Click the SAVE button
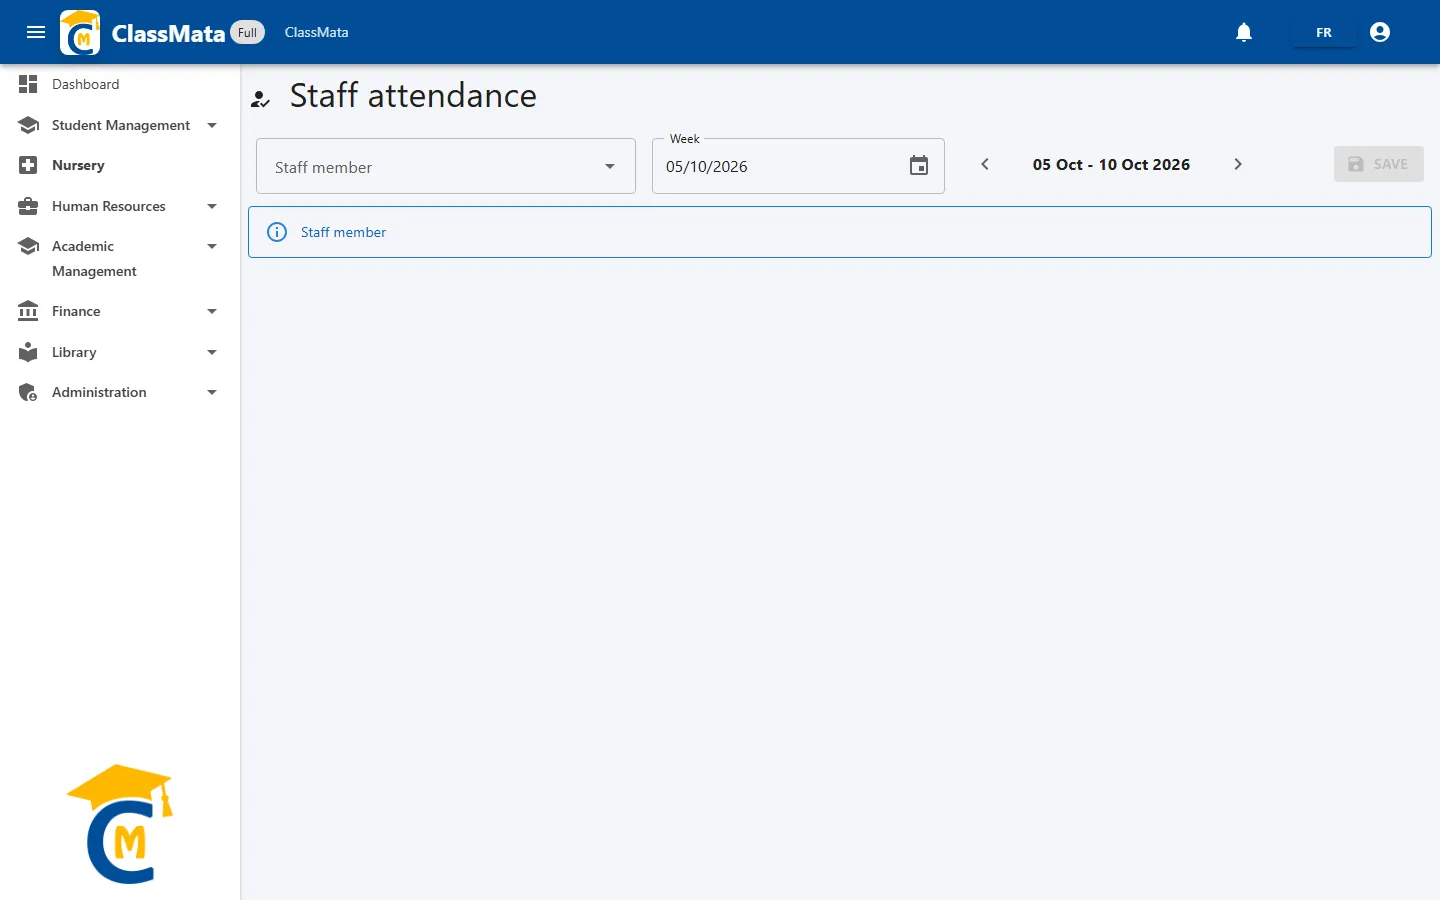This screenshot has height=900, width=1440. [1378, 164]
